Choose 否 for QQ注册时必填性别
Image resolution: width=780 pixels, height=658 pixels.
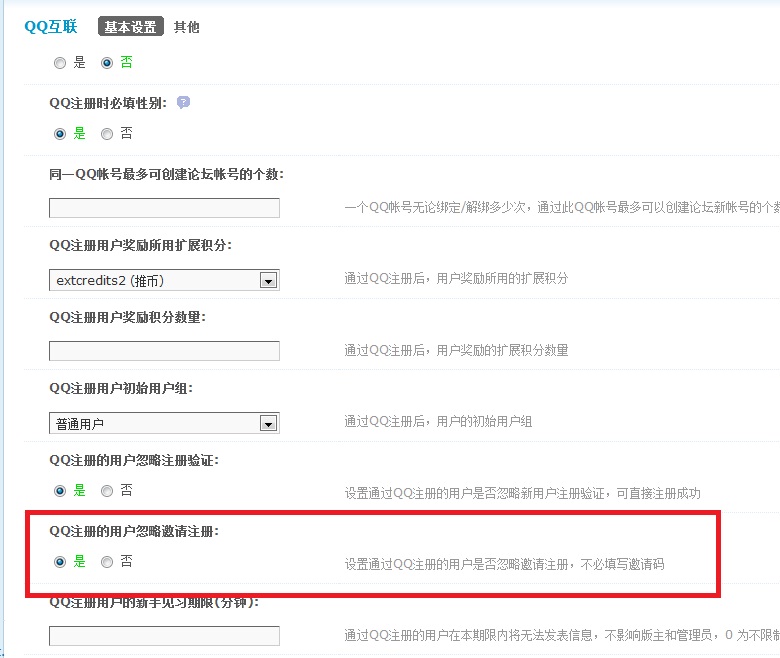107,134
